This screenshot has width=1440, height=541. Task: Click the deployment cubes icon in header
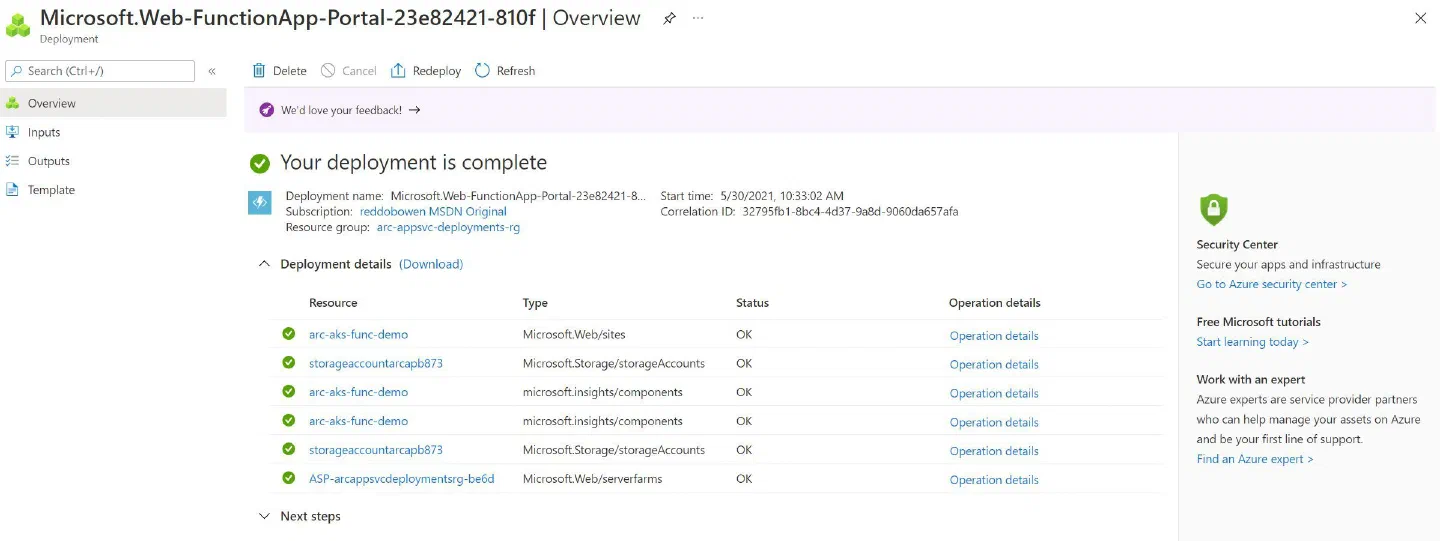coord(18,24)
